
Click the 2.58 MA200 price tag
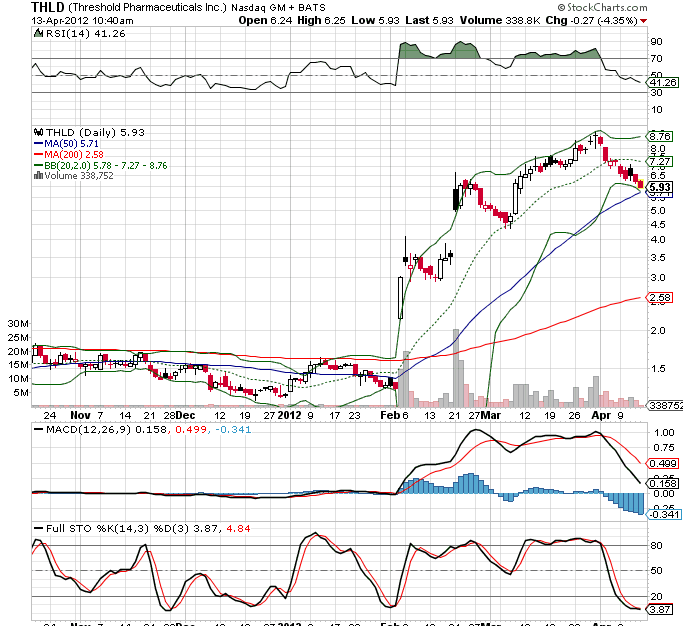(x=659, y=298)
